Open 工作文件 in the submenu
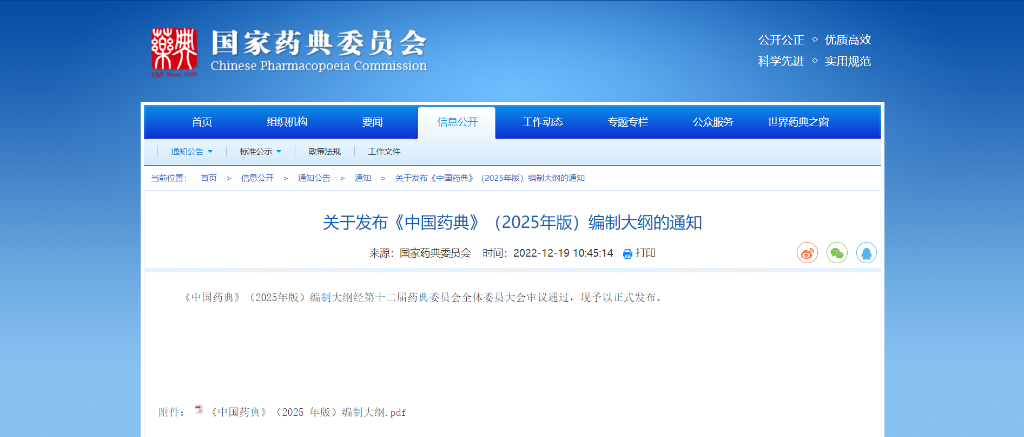1024x437 pixels. [x=384, y=152]
